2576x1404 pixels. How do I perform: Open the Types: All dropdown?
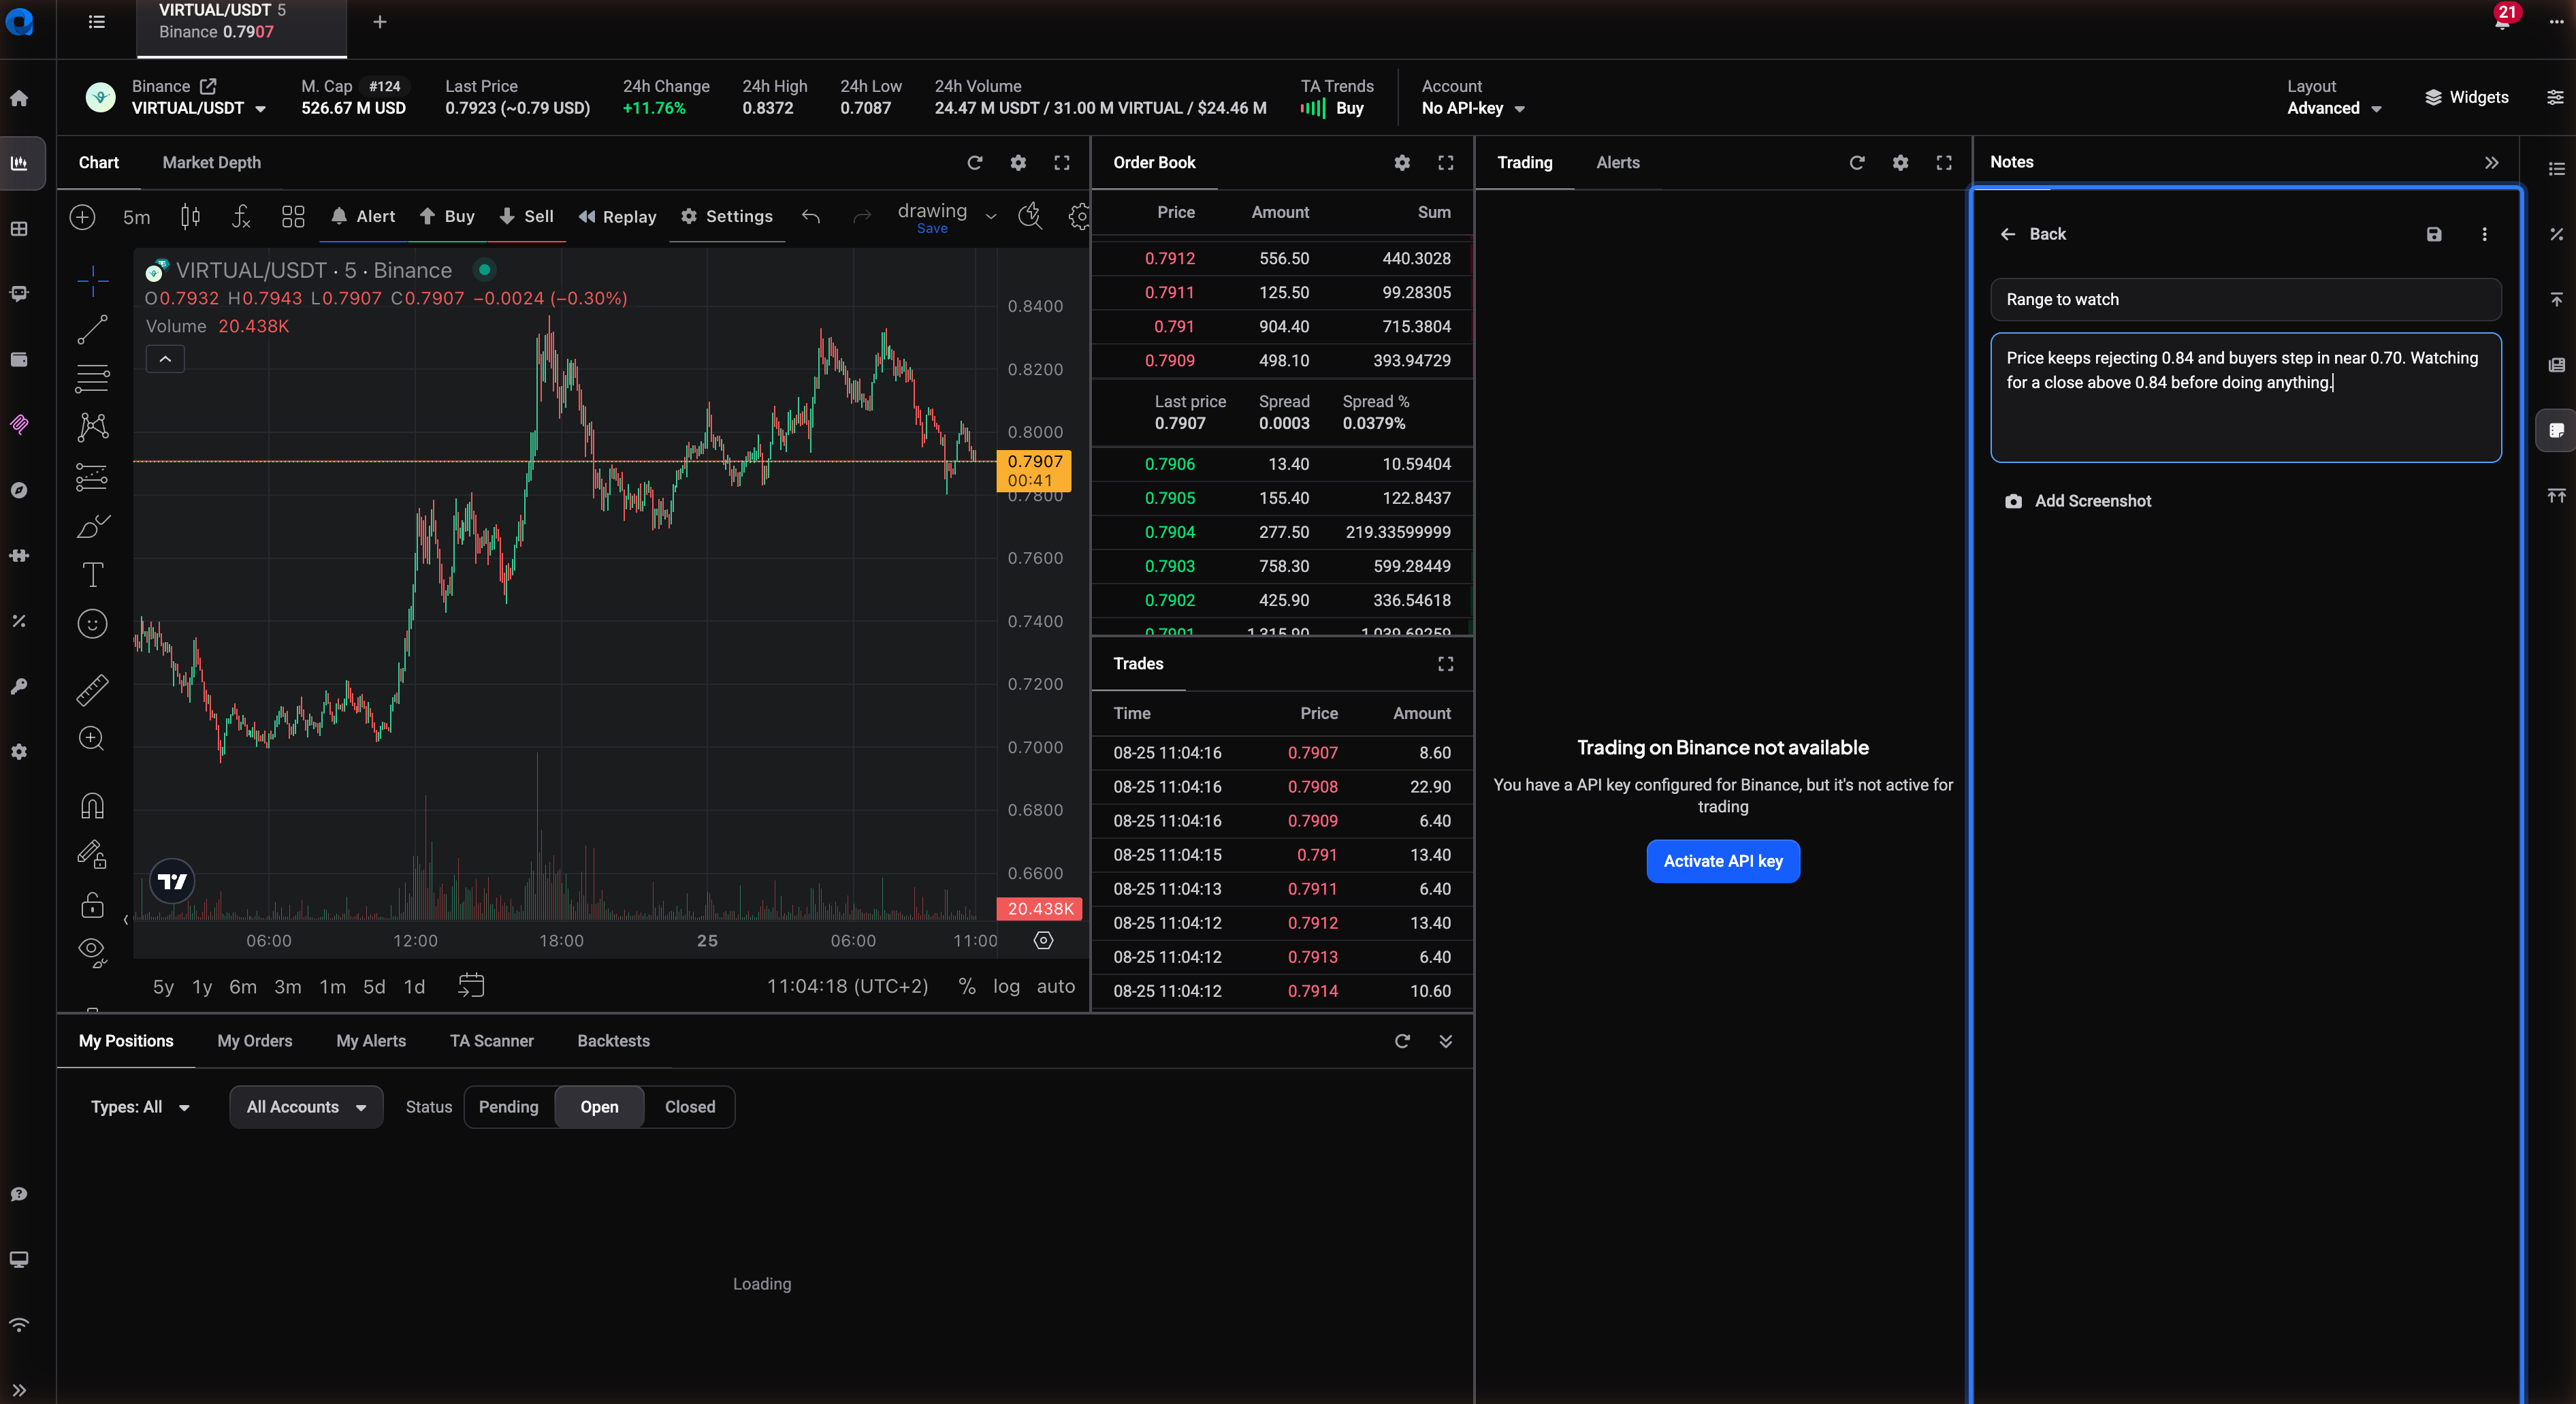coord(140,1107)
